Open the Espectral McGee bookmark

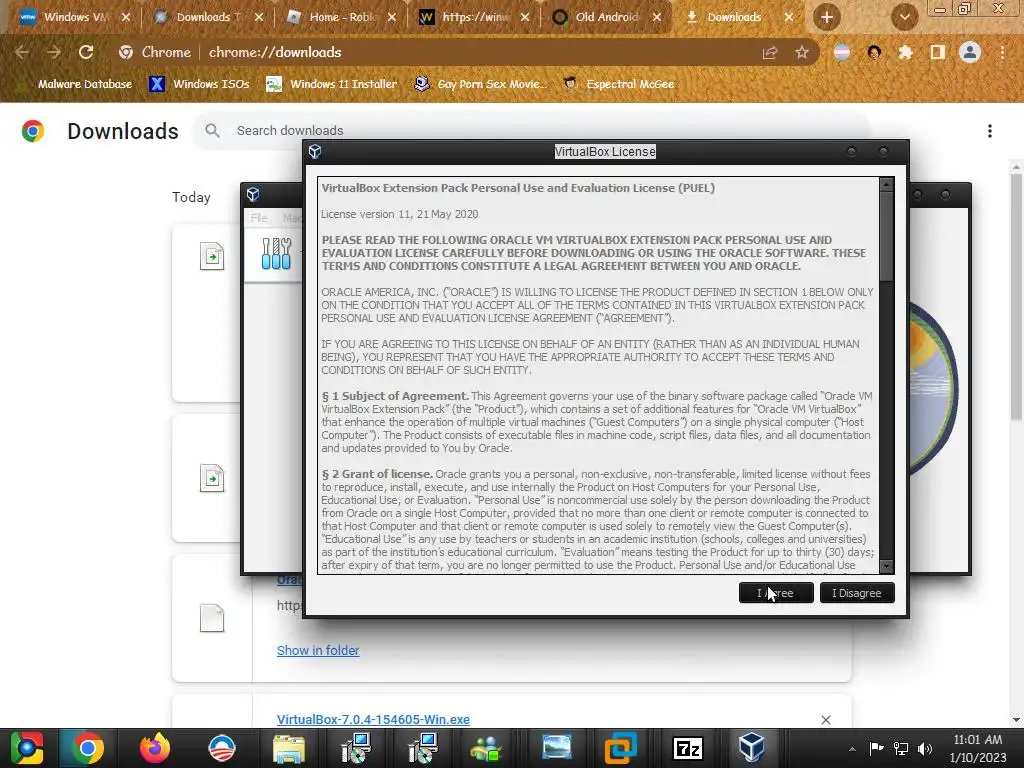(619, 84)
